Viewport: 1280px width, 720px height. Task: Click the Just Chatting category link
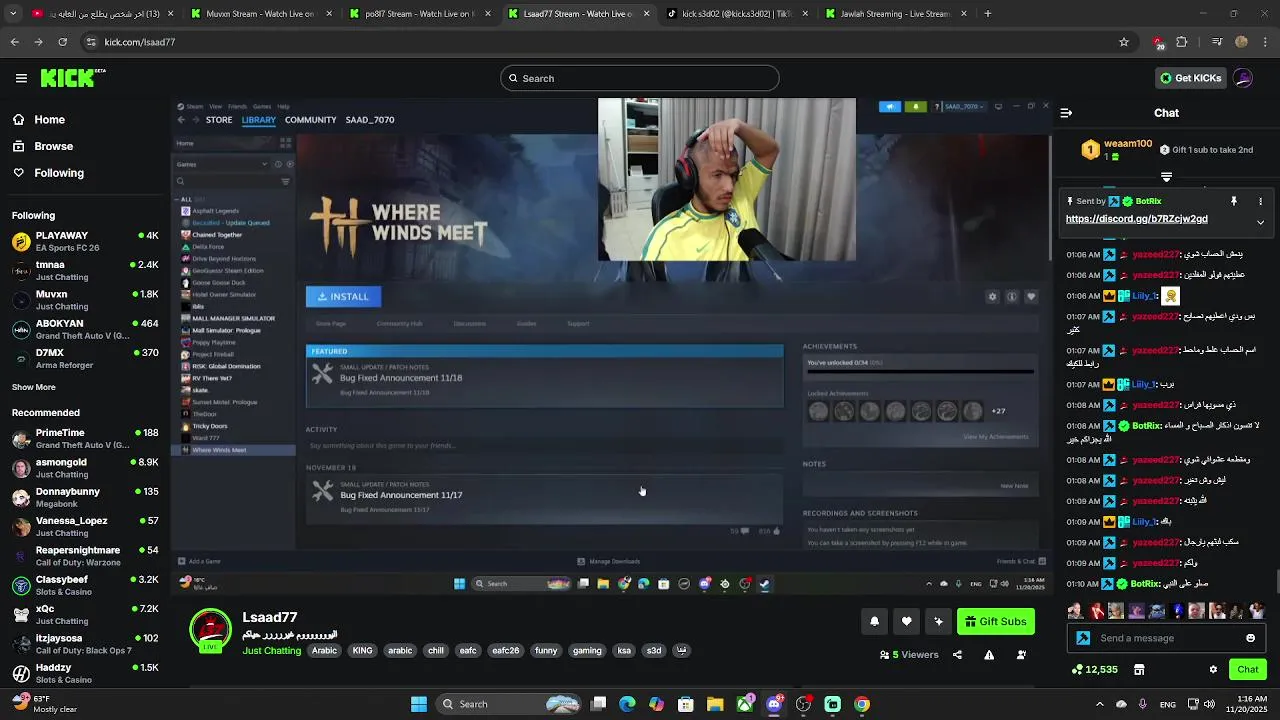coord(271,650)
